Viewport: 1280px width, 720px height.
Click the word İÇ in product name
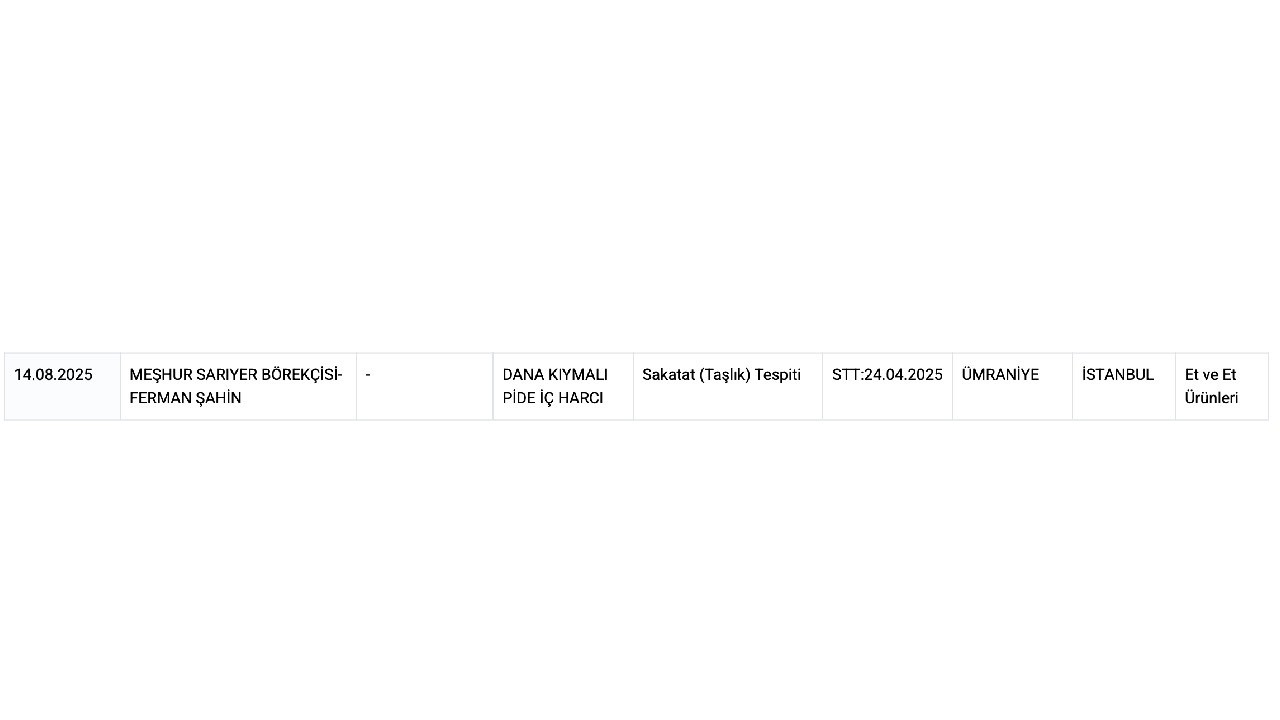click(x=553, y=398)
